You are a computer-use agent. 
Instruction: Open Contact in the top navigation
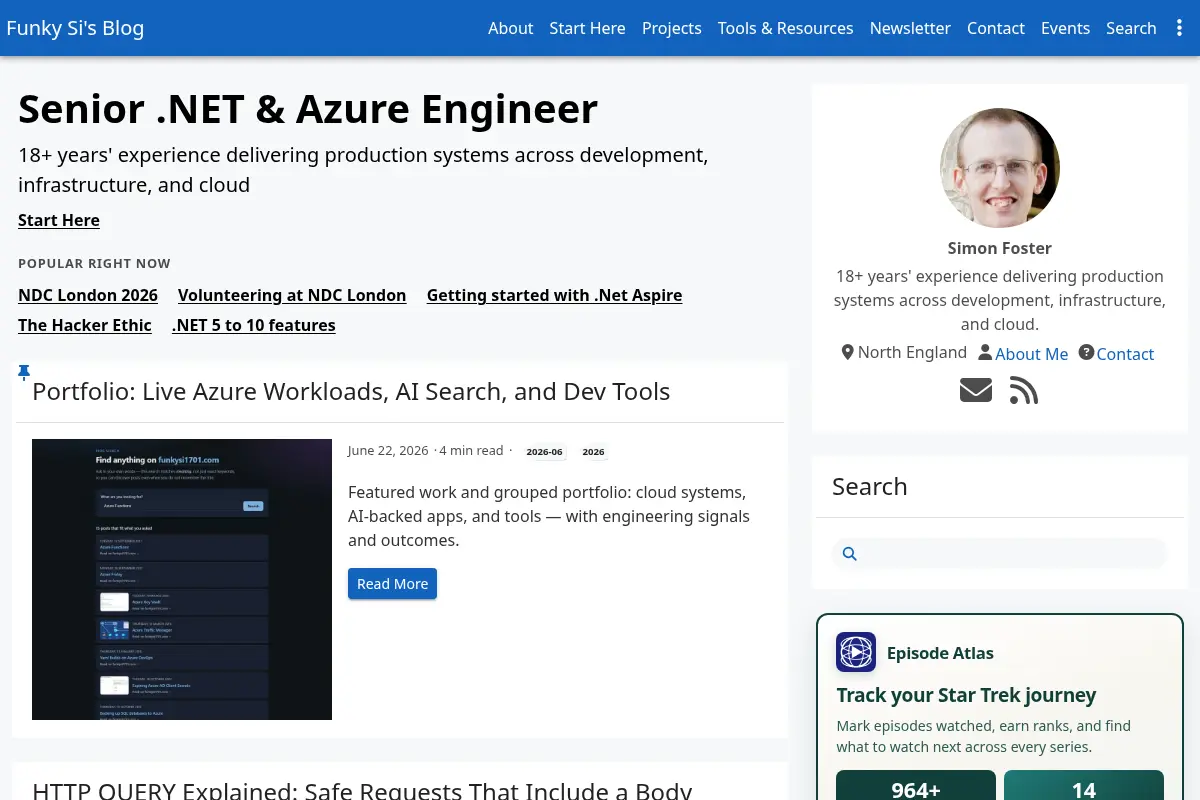tap(996, 28)
